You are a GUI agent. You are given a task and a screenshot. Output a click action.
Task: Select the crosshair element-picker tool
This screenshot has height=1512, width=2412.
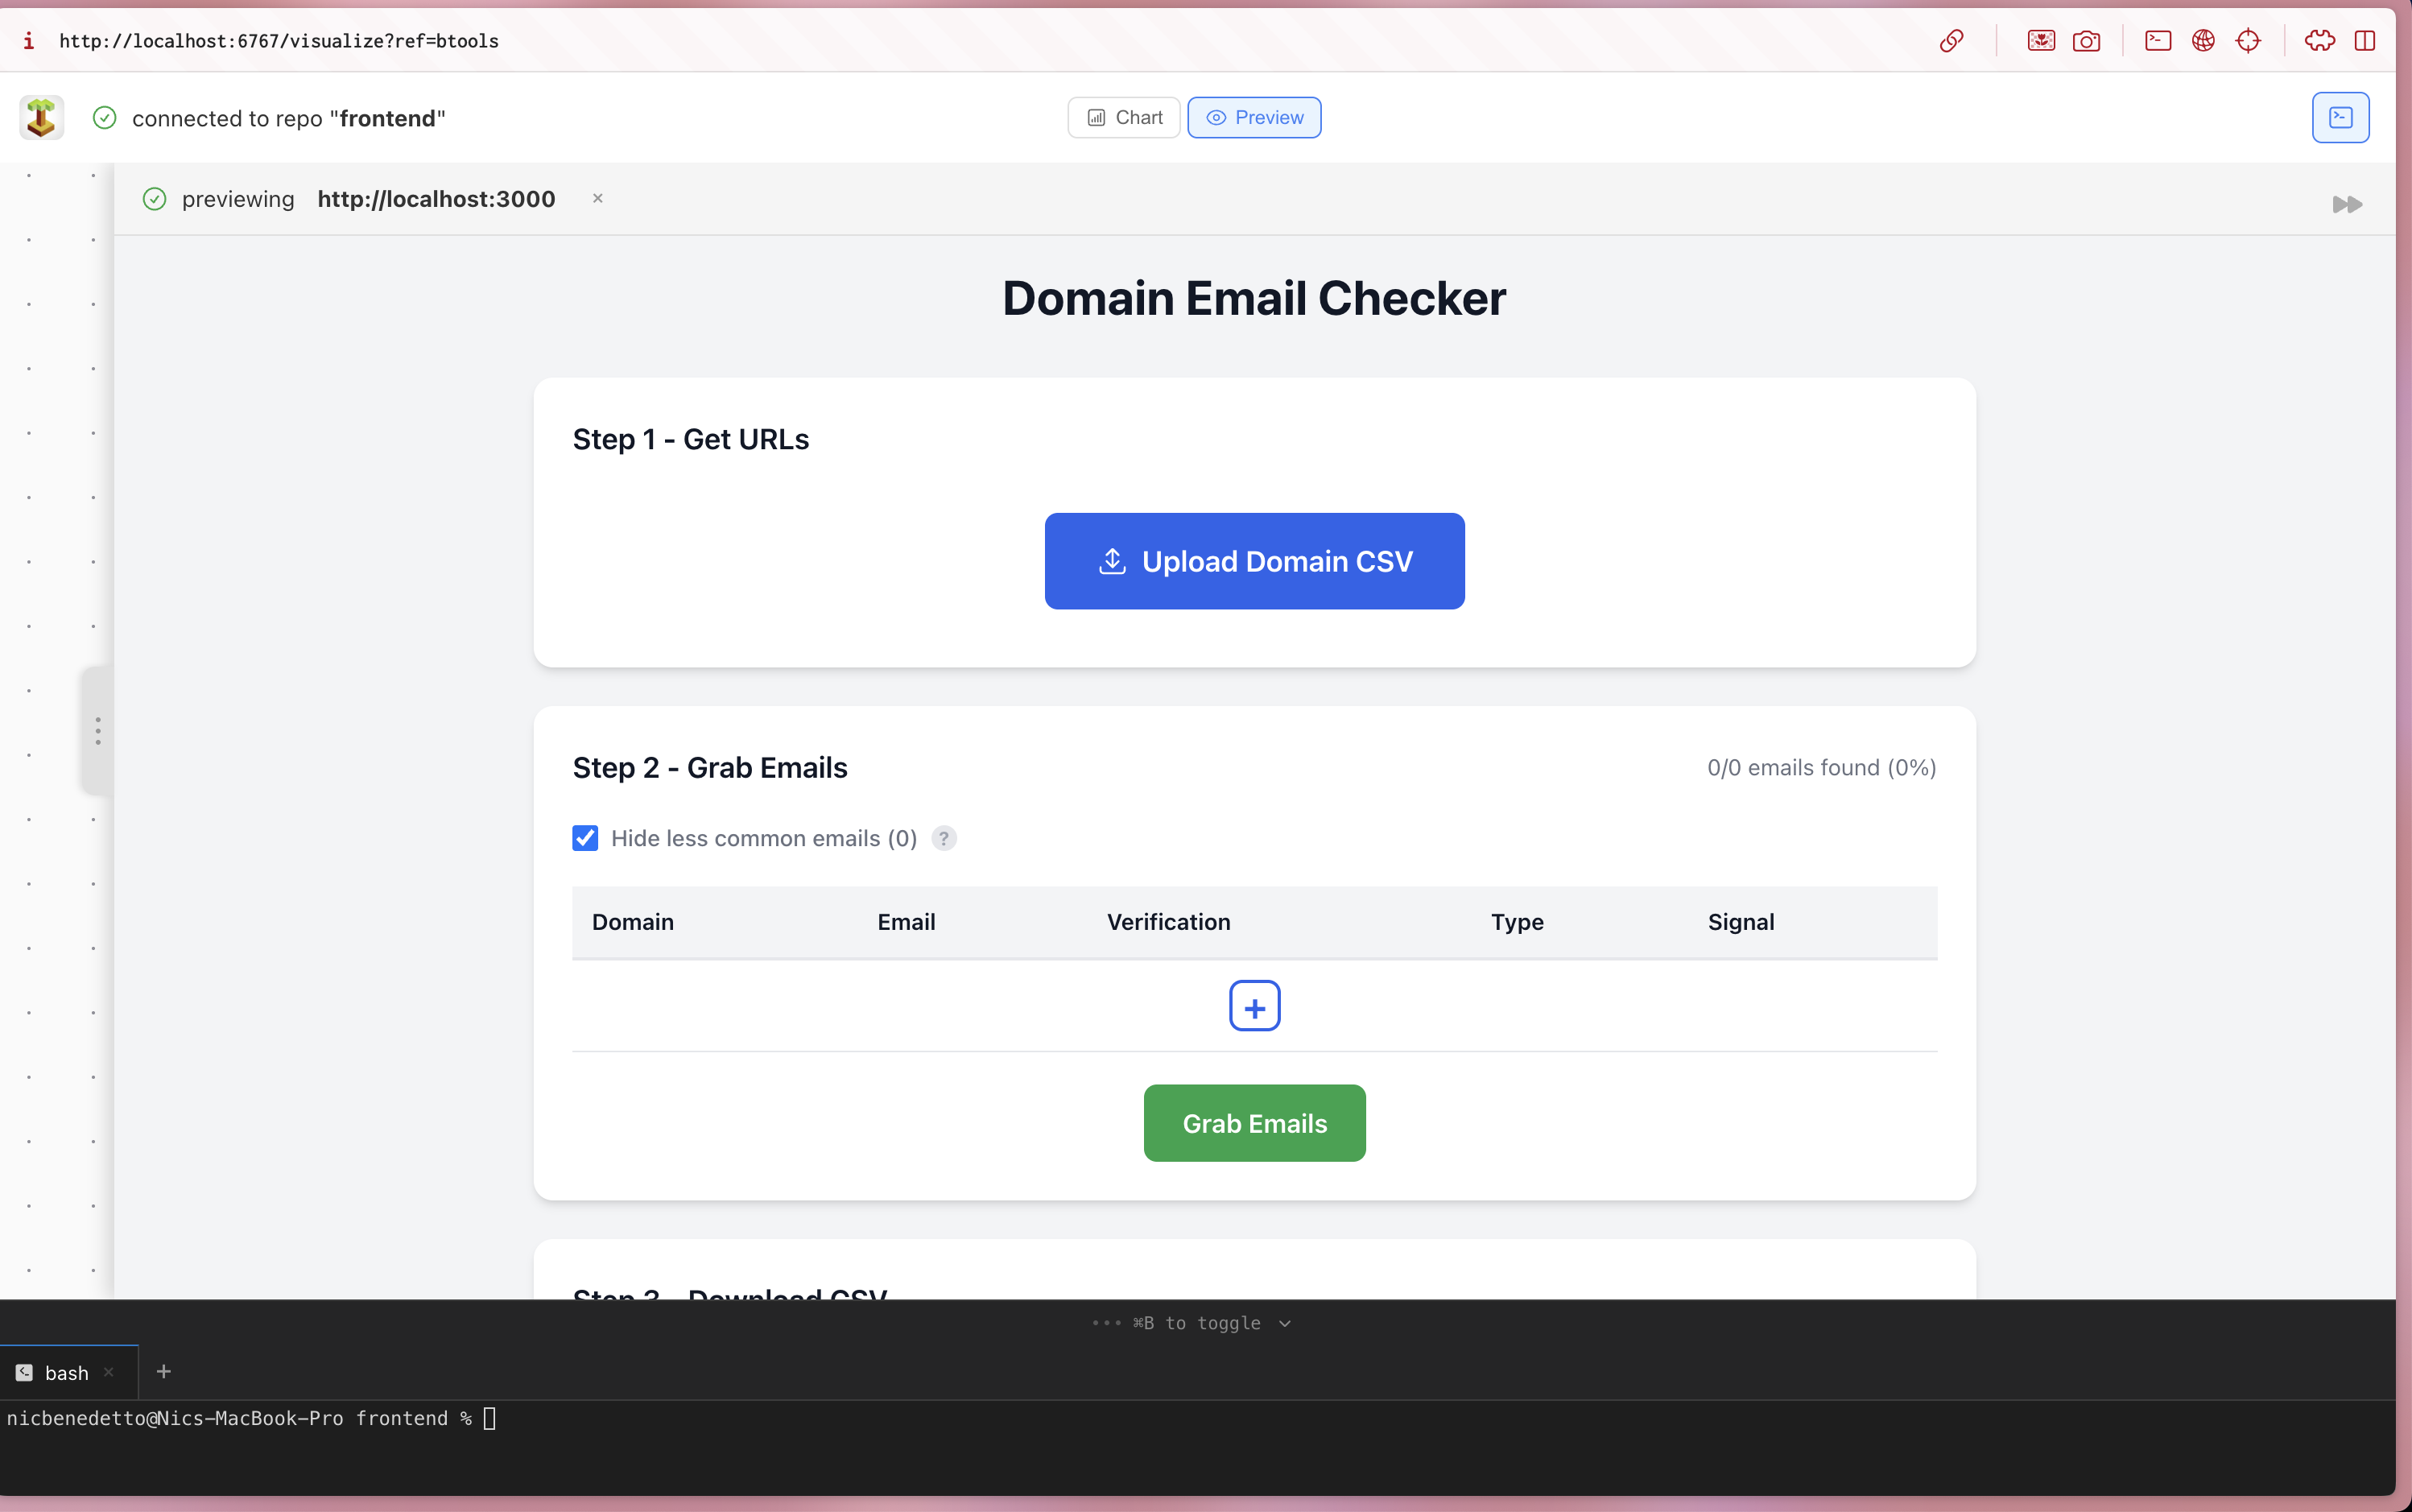(2249, 41)
